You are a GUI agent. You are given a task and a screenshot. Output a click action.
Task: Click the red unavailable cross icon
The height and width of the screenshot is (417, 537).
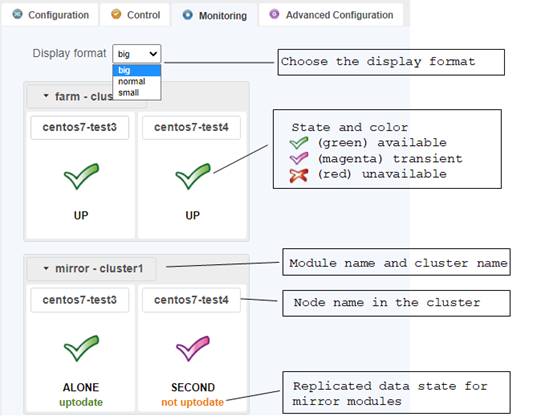pos(299,176)
